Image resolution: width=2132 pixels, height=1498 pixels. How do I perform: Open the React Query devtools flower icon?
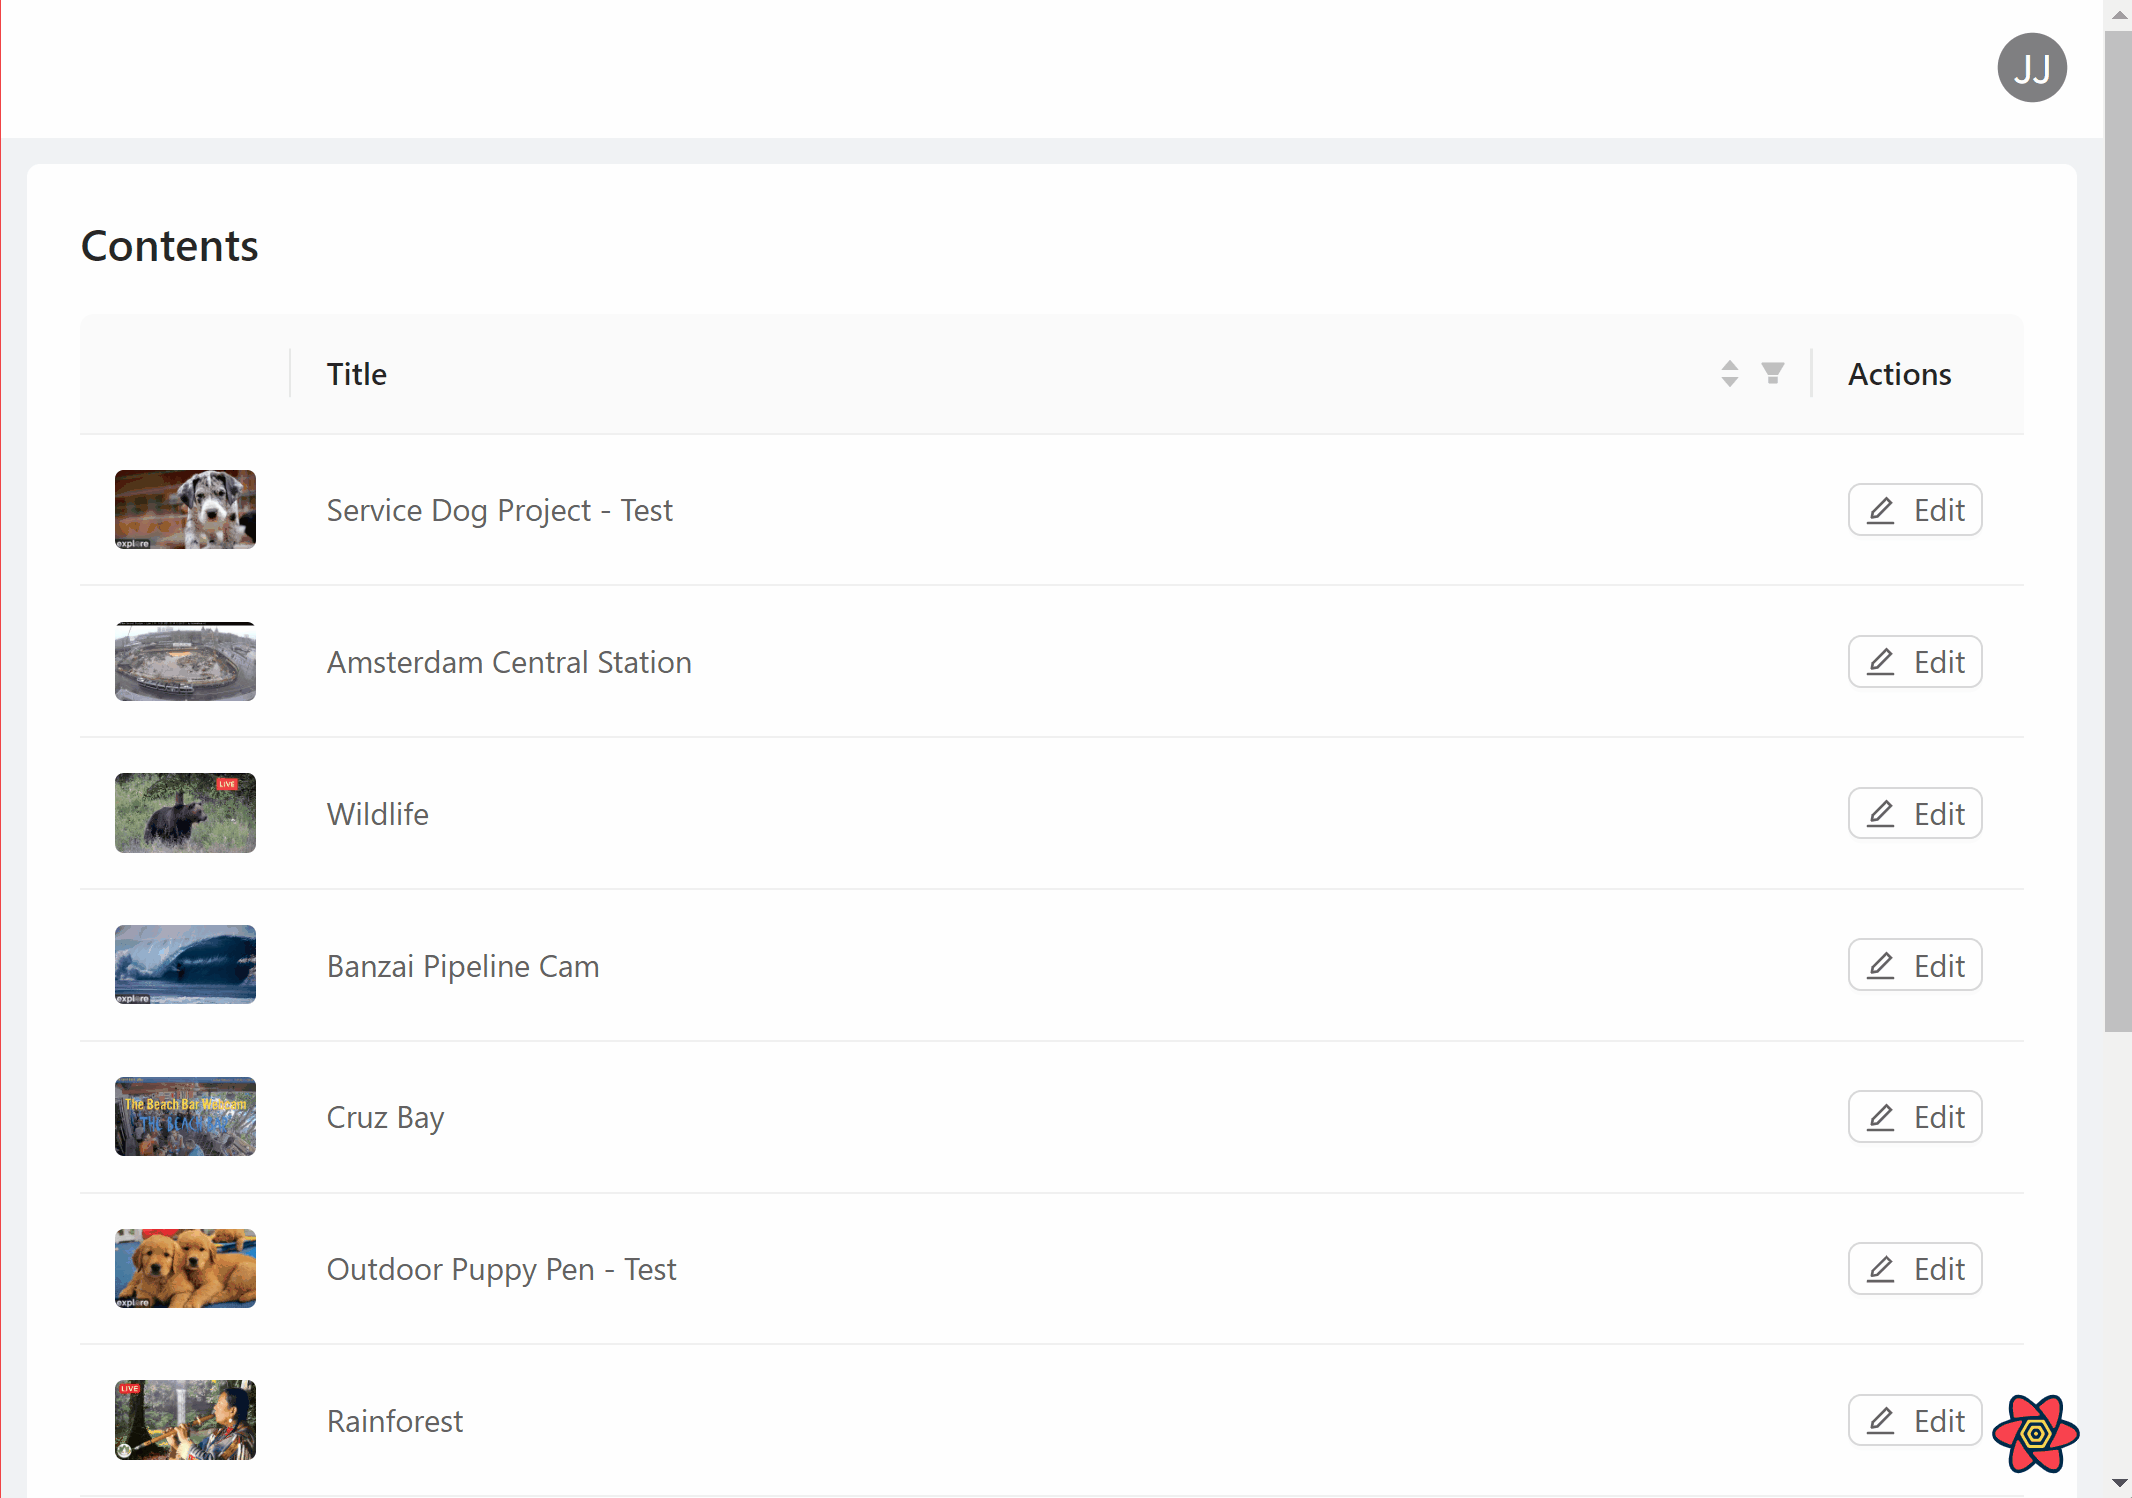click(x=2035, y=1434)
